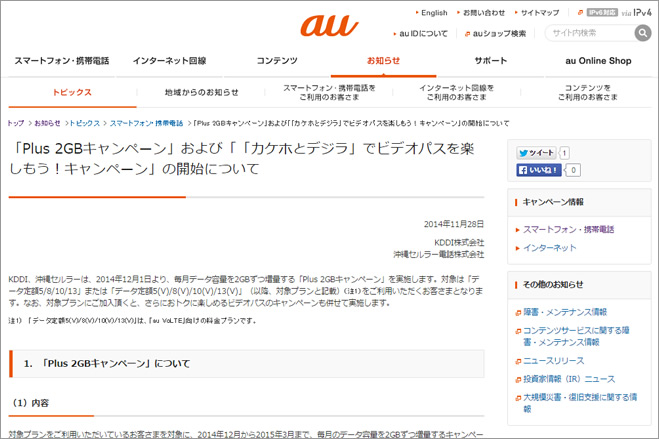659x439 pixels.
Task: Click the トップ breadcrumb link
Action: point(16,123)
